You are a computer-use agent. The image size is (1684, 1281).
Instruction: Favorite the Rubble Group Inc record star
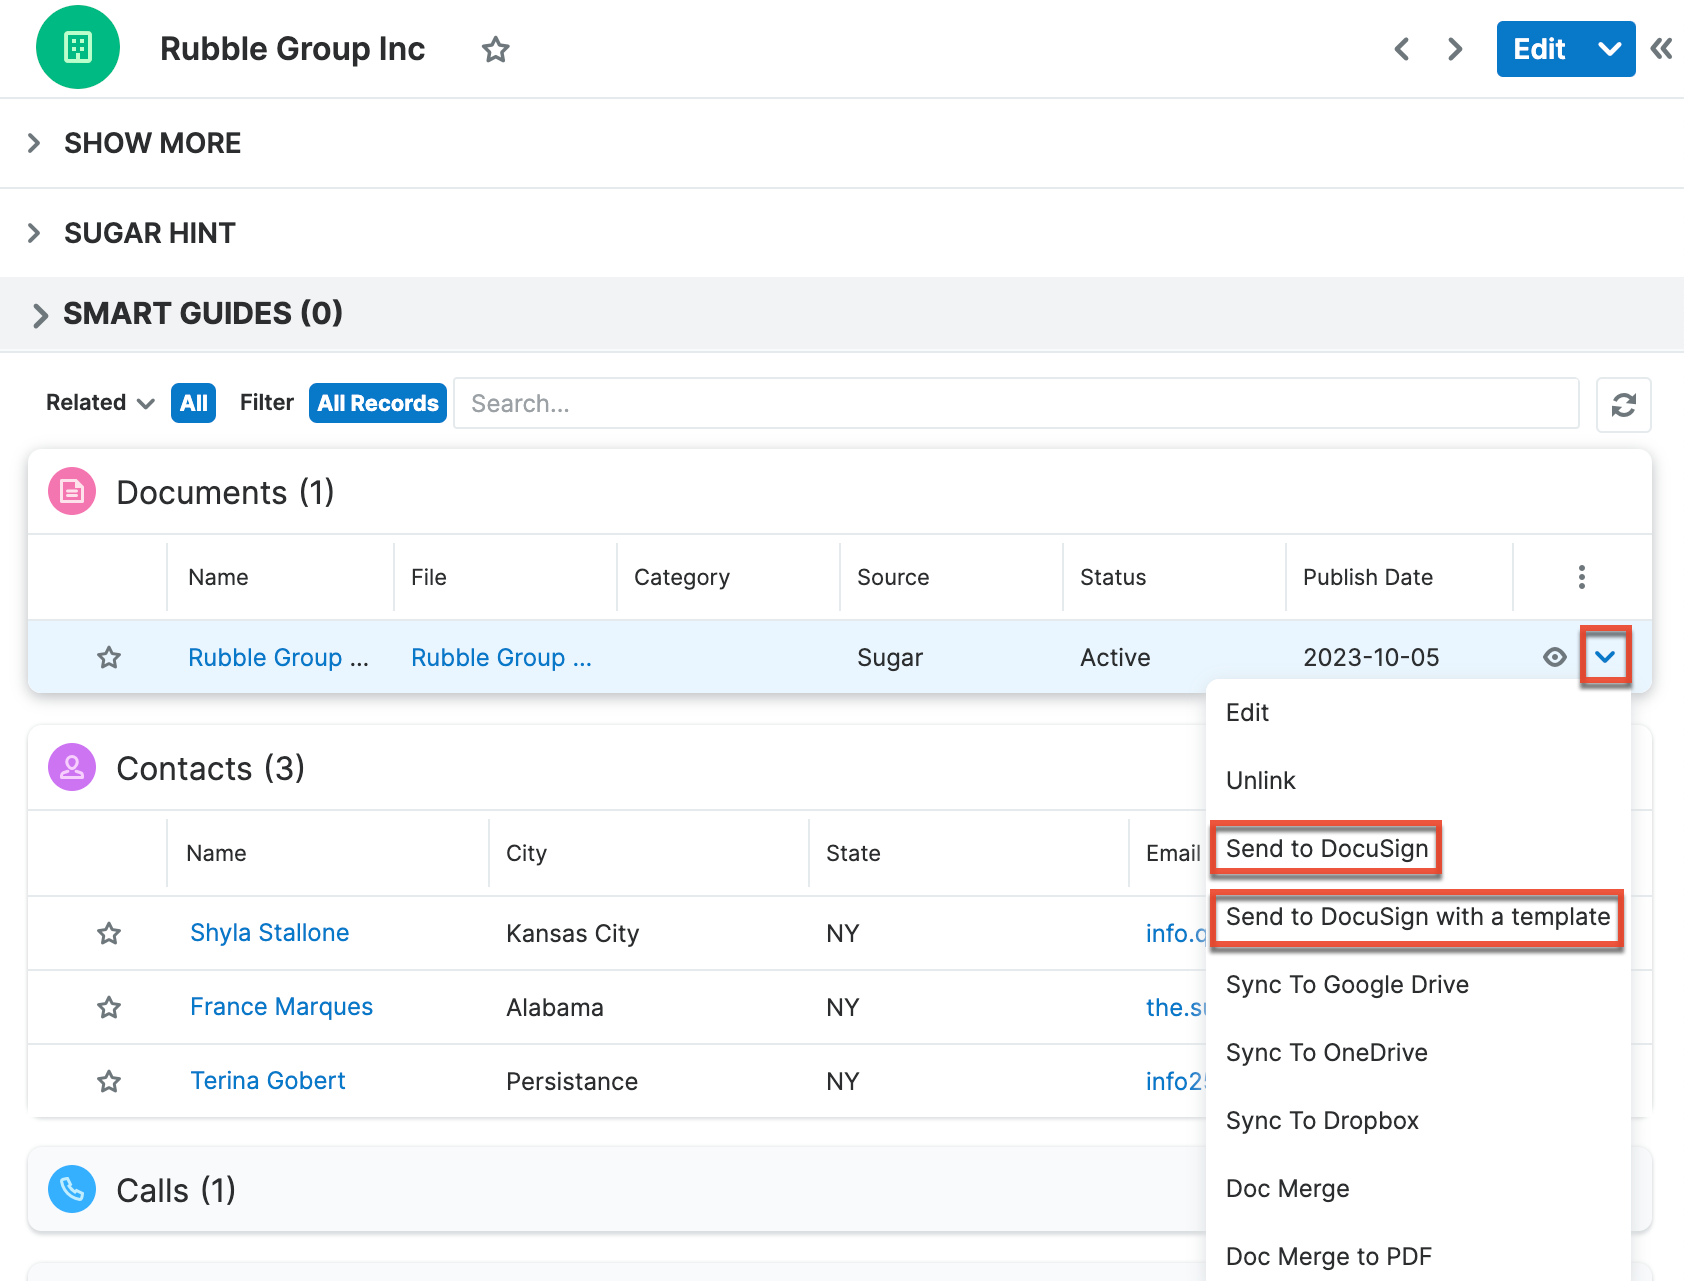(x=495, y=49)
